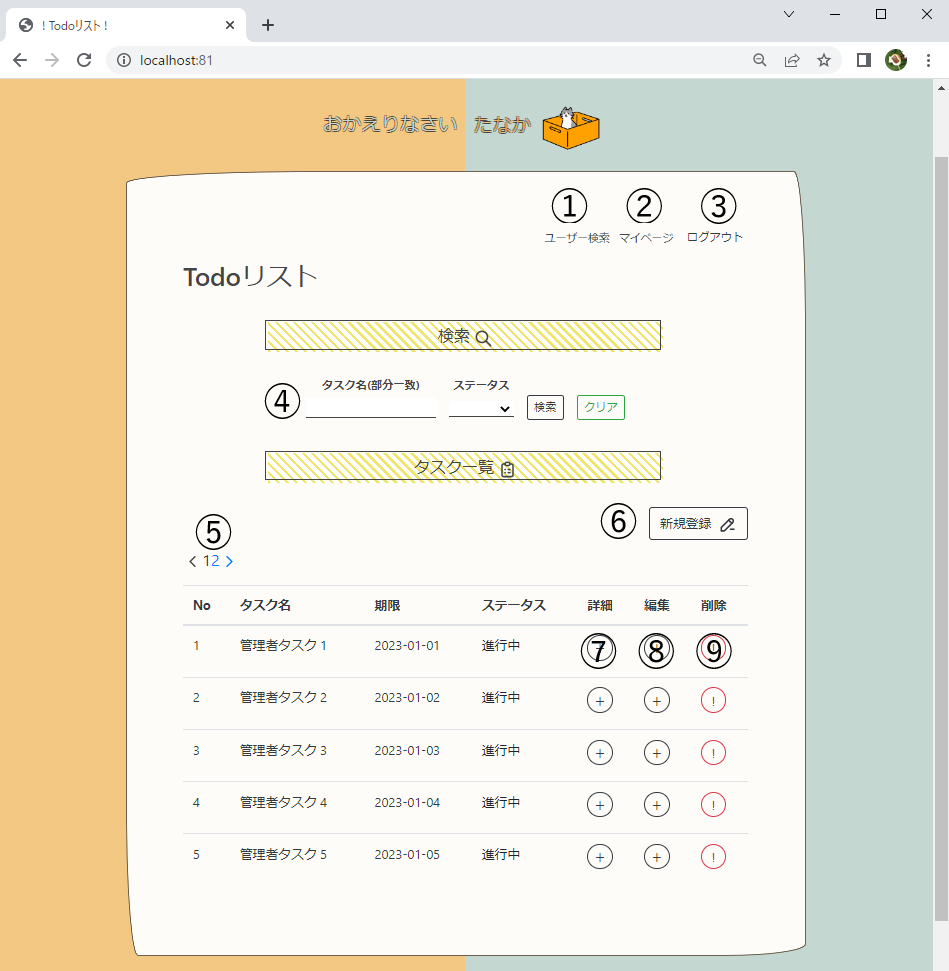The image size is (949, 971).
Task: Jump to page 2 in pagination
Action: point(215,561)
